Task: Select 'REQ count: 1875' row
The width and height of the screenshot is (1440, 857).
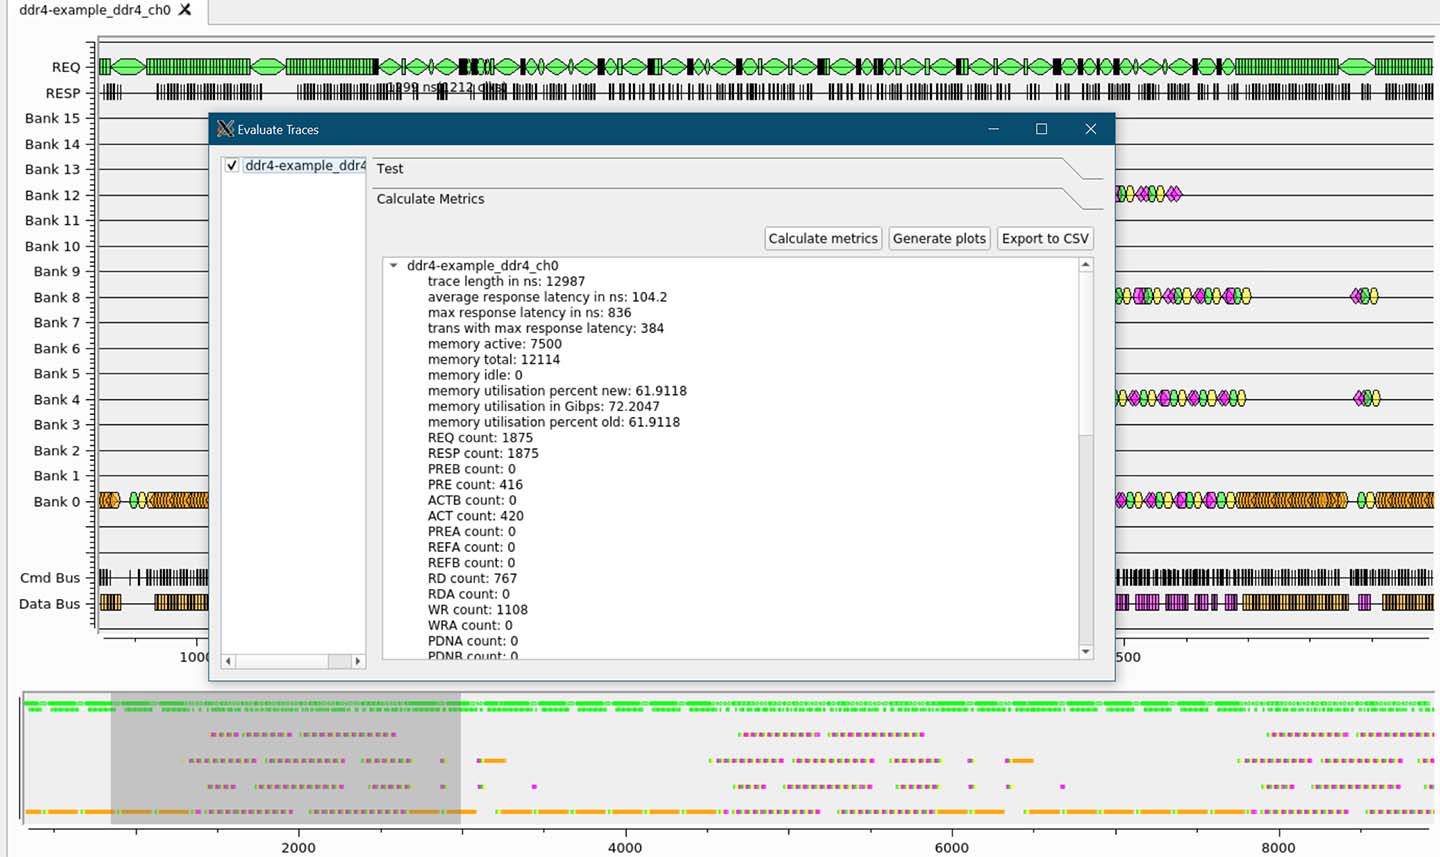Action: (x=480, y=438)
